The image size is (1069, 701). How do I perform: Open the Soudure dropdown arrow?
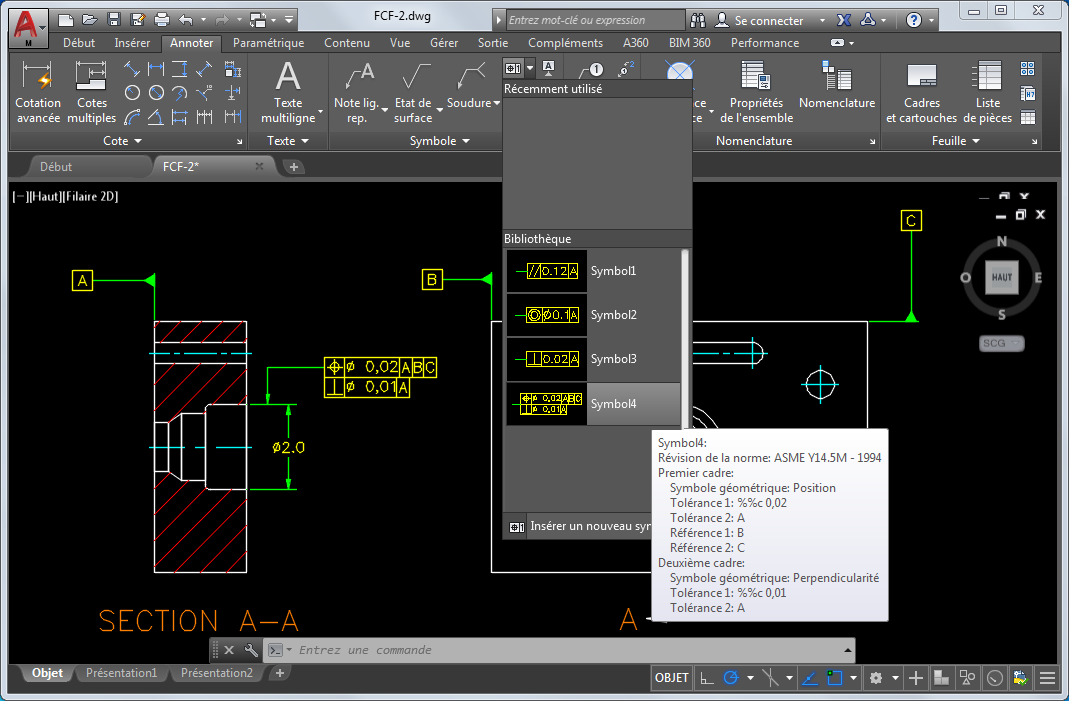497,103
